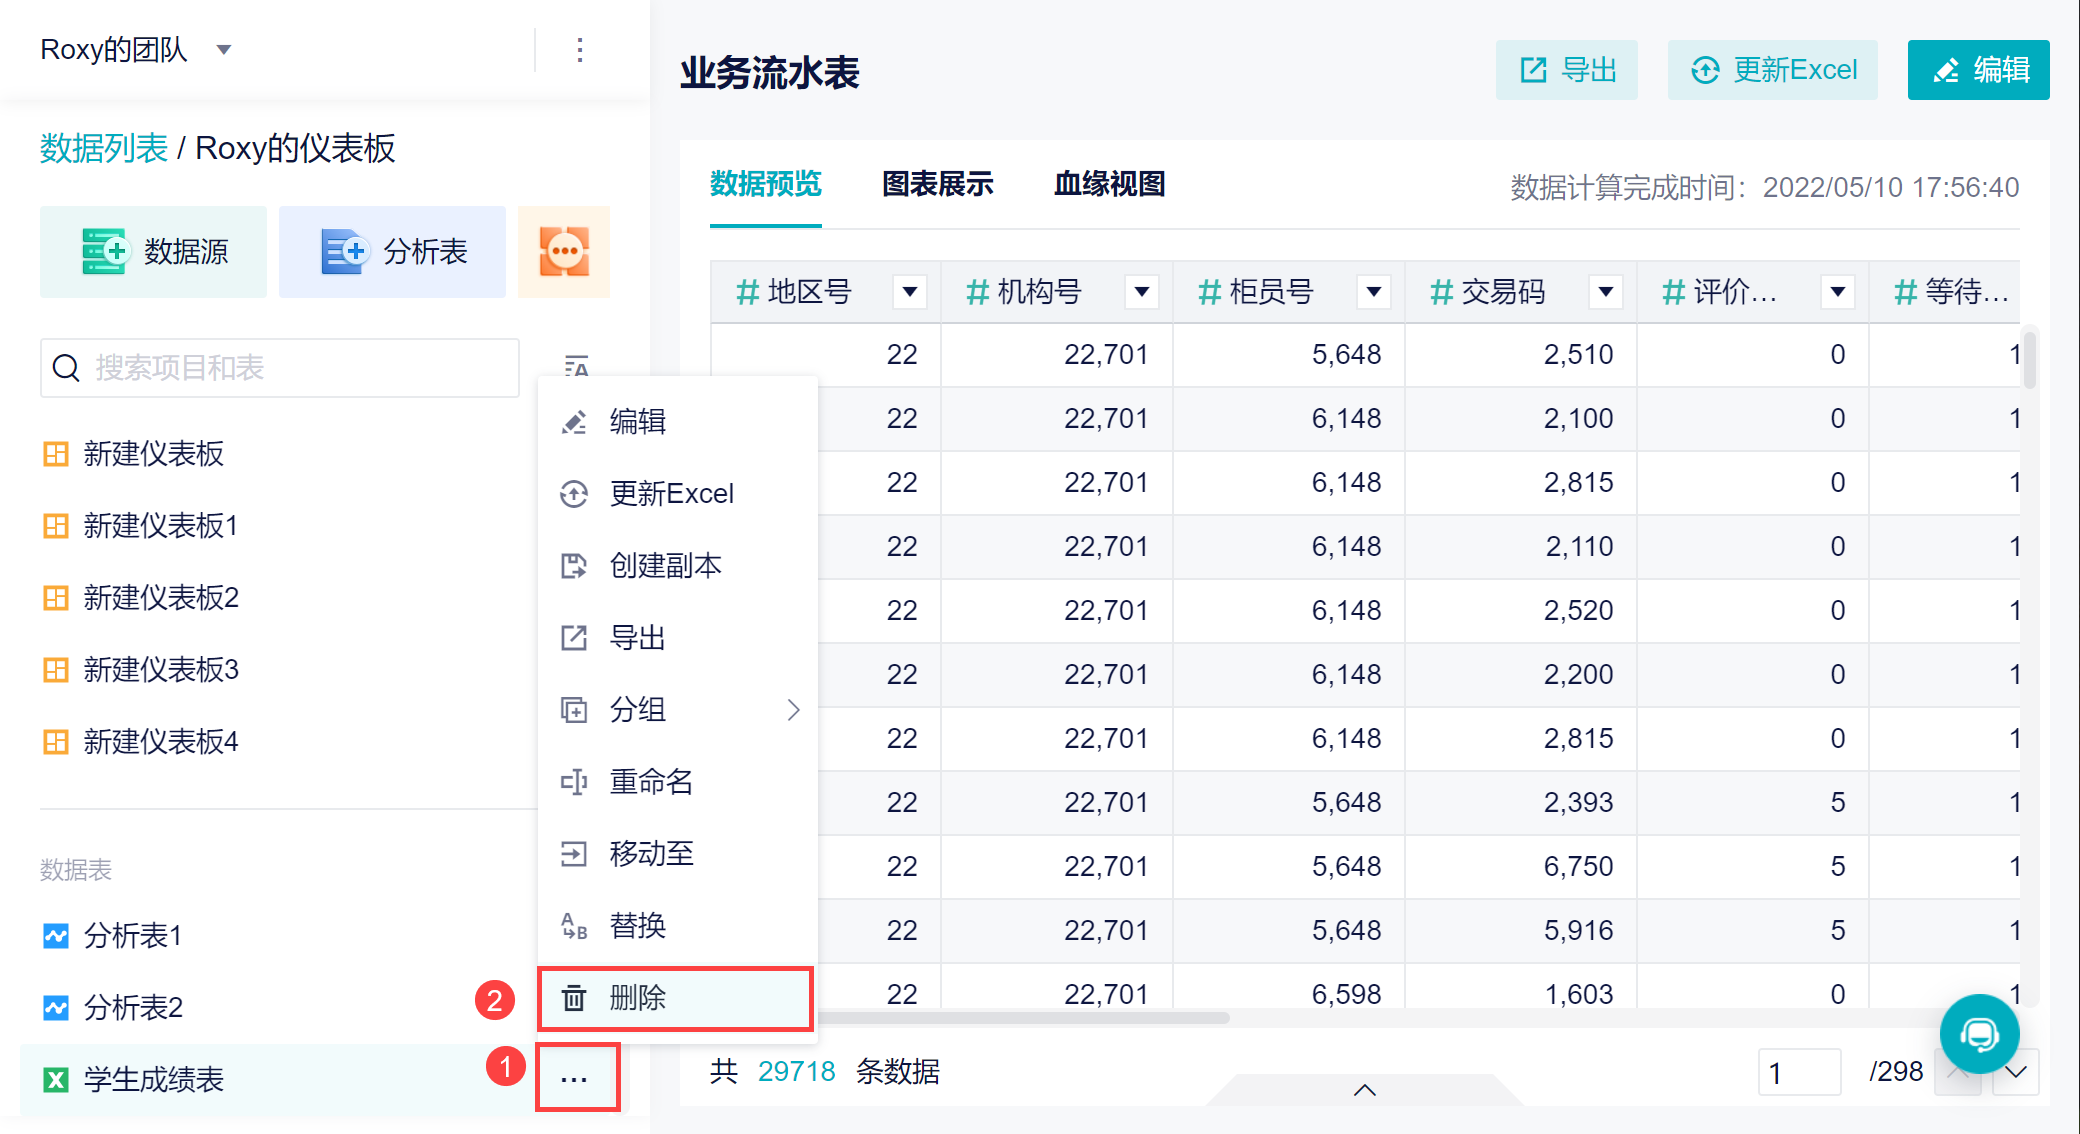
Task: Click the sort icon next to search box
Action: point(576,367)
